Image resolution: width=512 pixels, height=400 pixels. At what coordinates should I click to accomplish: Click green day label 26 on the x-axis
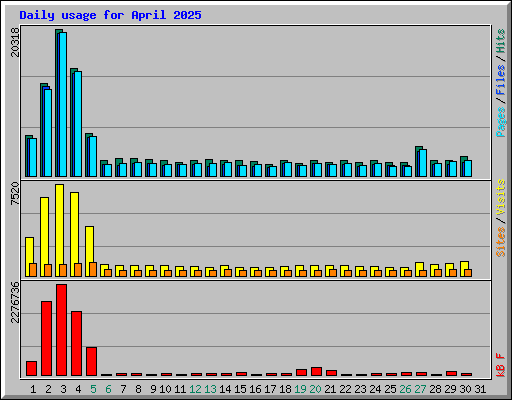pyautogui.click(x=405, y=389)
